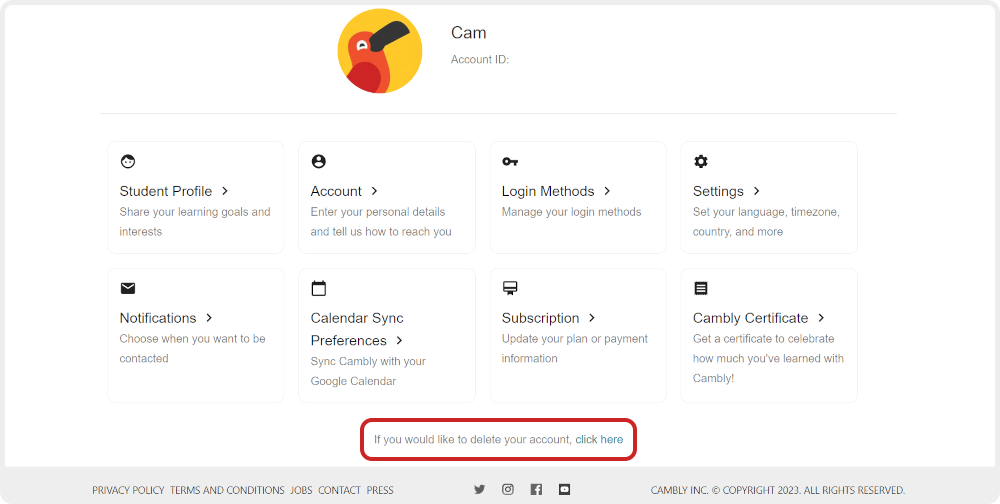Open Cambly's Instagram page from footer
Screen dimensions: 1000x504
point(508,490)
